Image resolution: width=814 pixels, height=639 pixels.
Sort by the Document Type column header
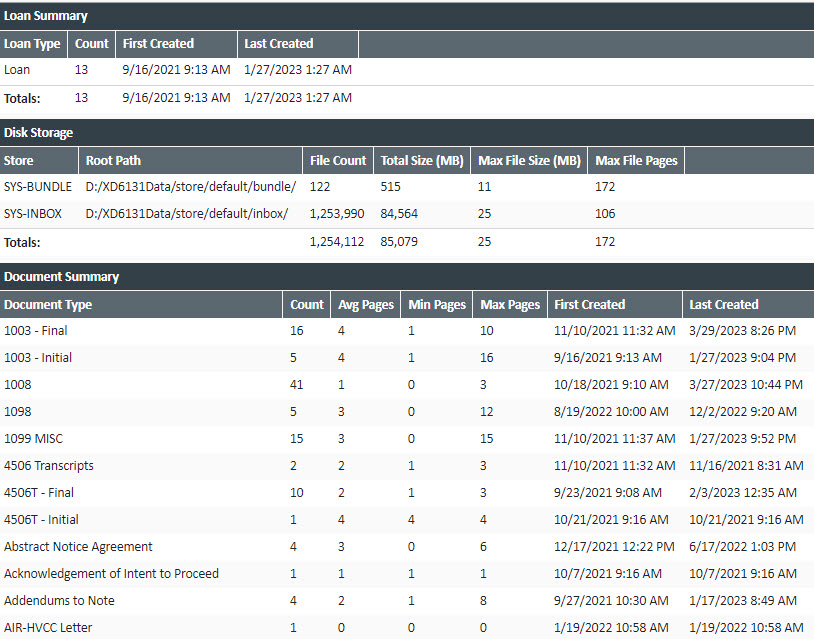[x=48, y=305]
